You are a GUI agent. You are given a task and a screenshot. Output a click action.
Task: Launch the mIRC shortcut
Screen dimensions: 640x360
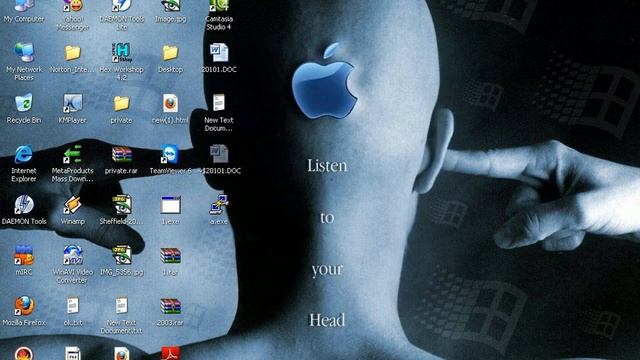pos(24,255)
